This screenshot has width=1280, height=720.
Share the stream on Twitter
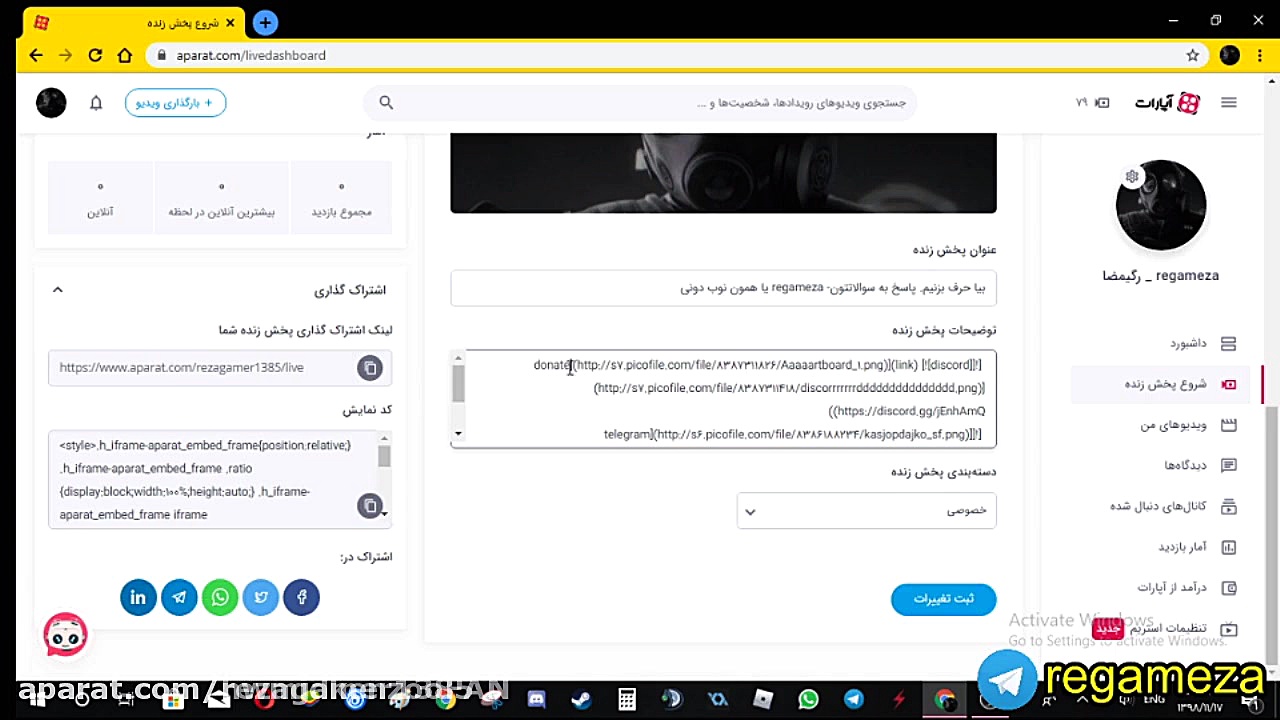click(260, 597)
